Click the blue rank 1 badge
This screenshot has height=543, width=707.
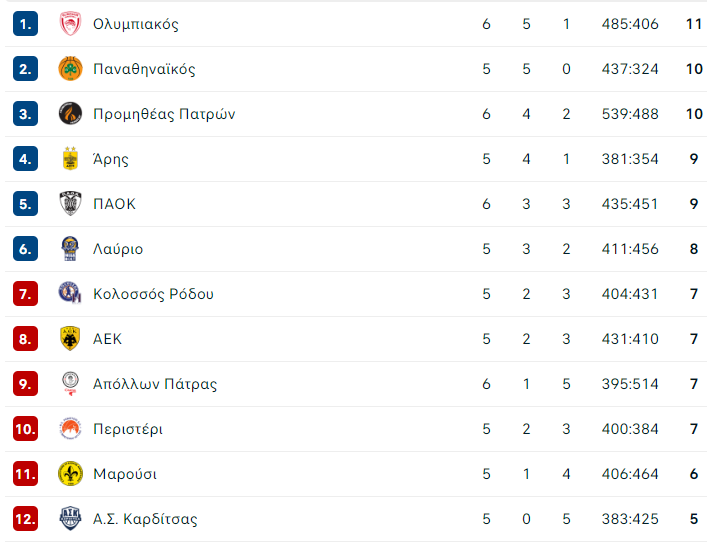click(25, 23)
